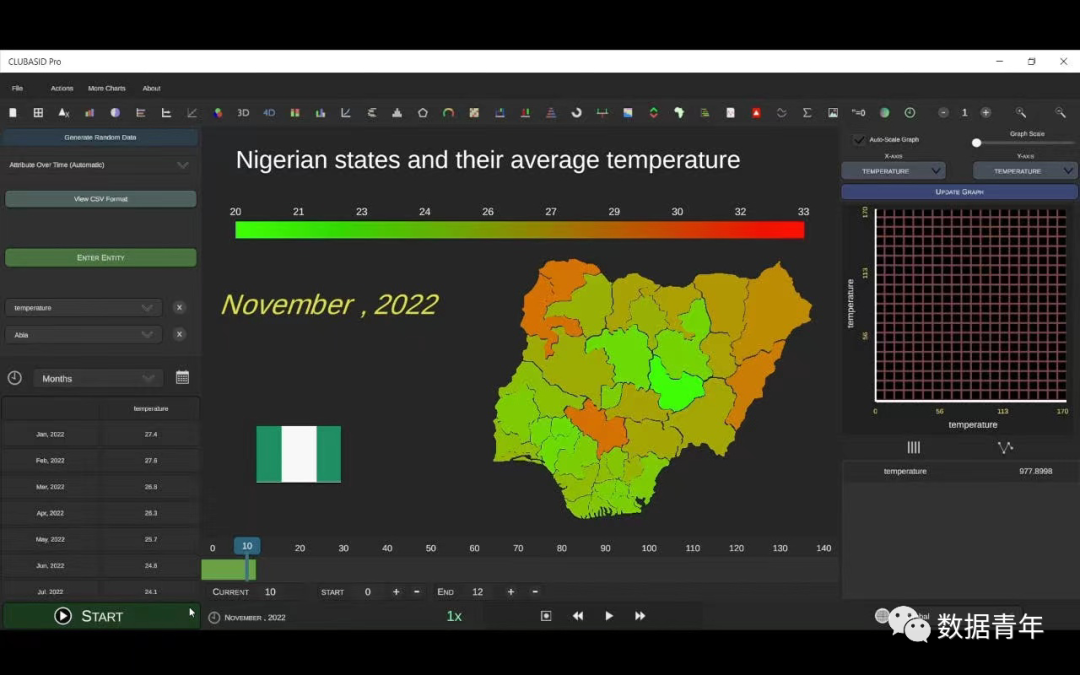Click the red triangle icon
The height and width of the screenshot is (675, 1080).
coord(756,112)
